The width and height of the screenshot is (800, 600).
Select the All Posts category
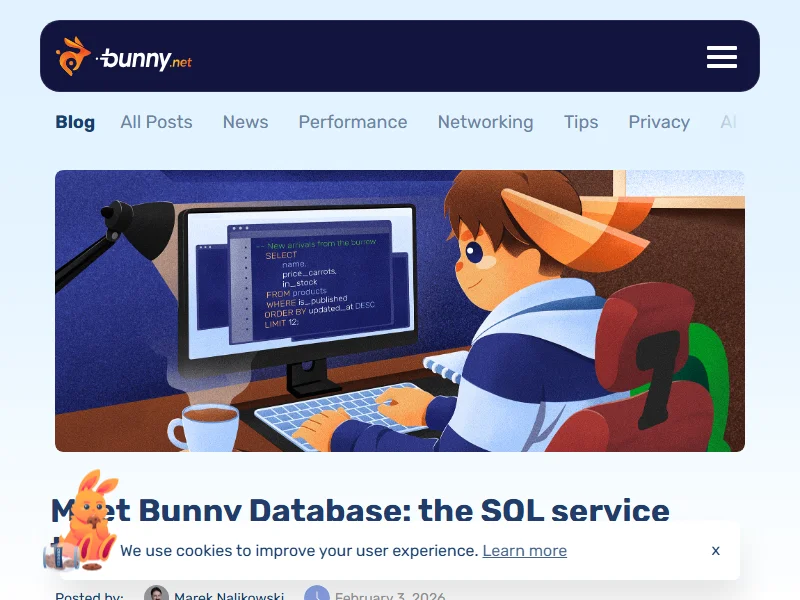click(156, 122)
